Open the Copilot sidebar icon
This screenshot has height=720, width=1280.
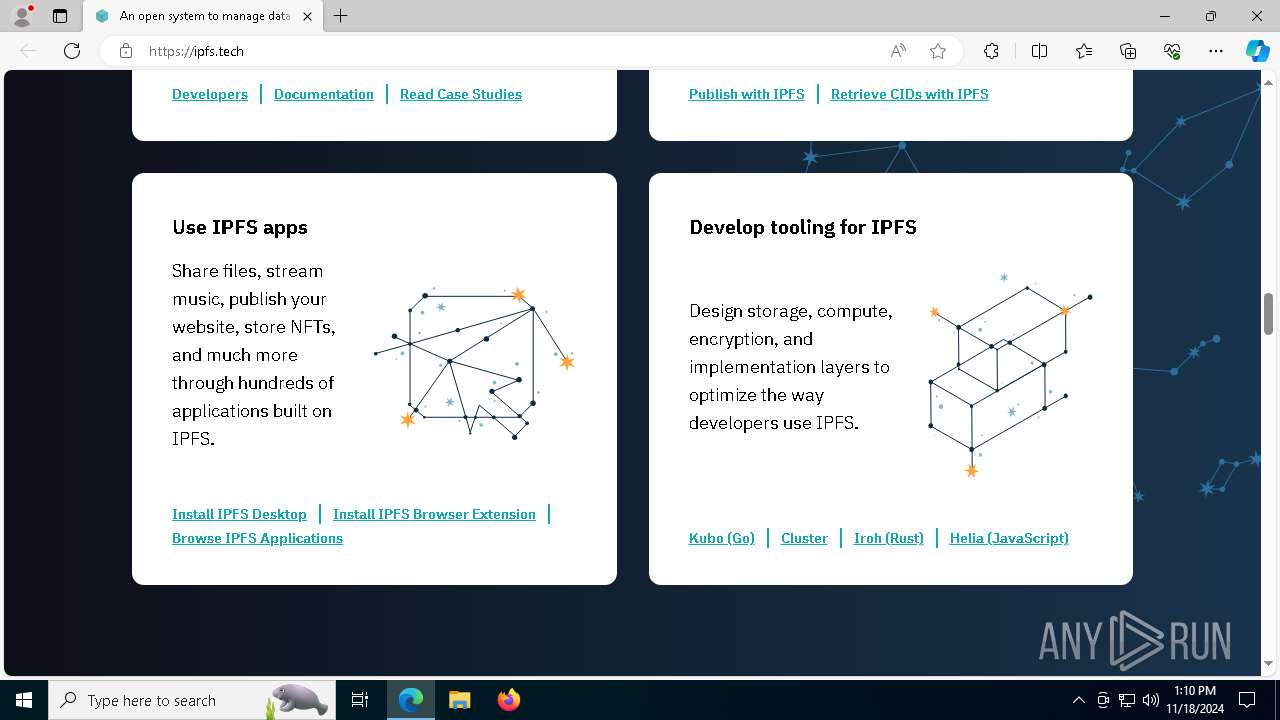1257,51
